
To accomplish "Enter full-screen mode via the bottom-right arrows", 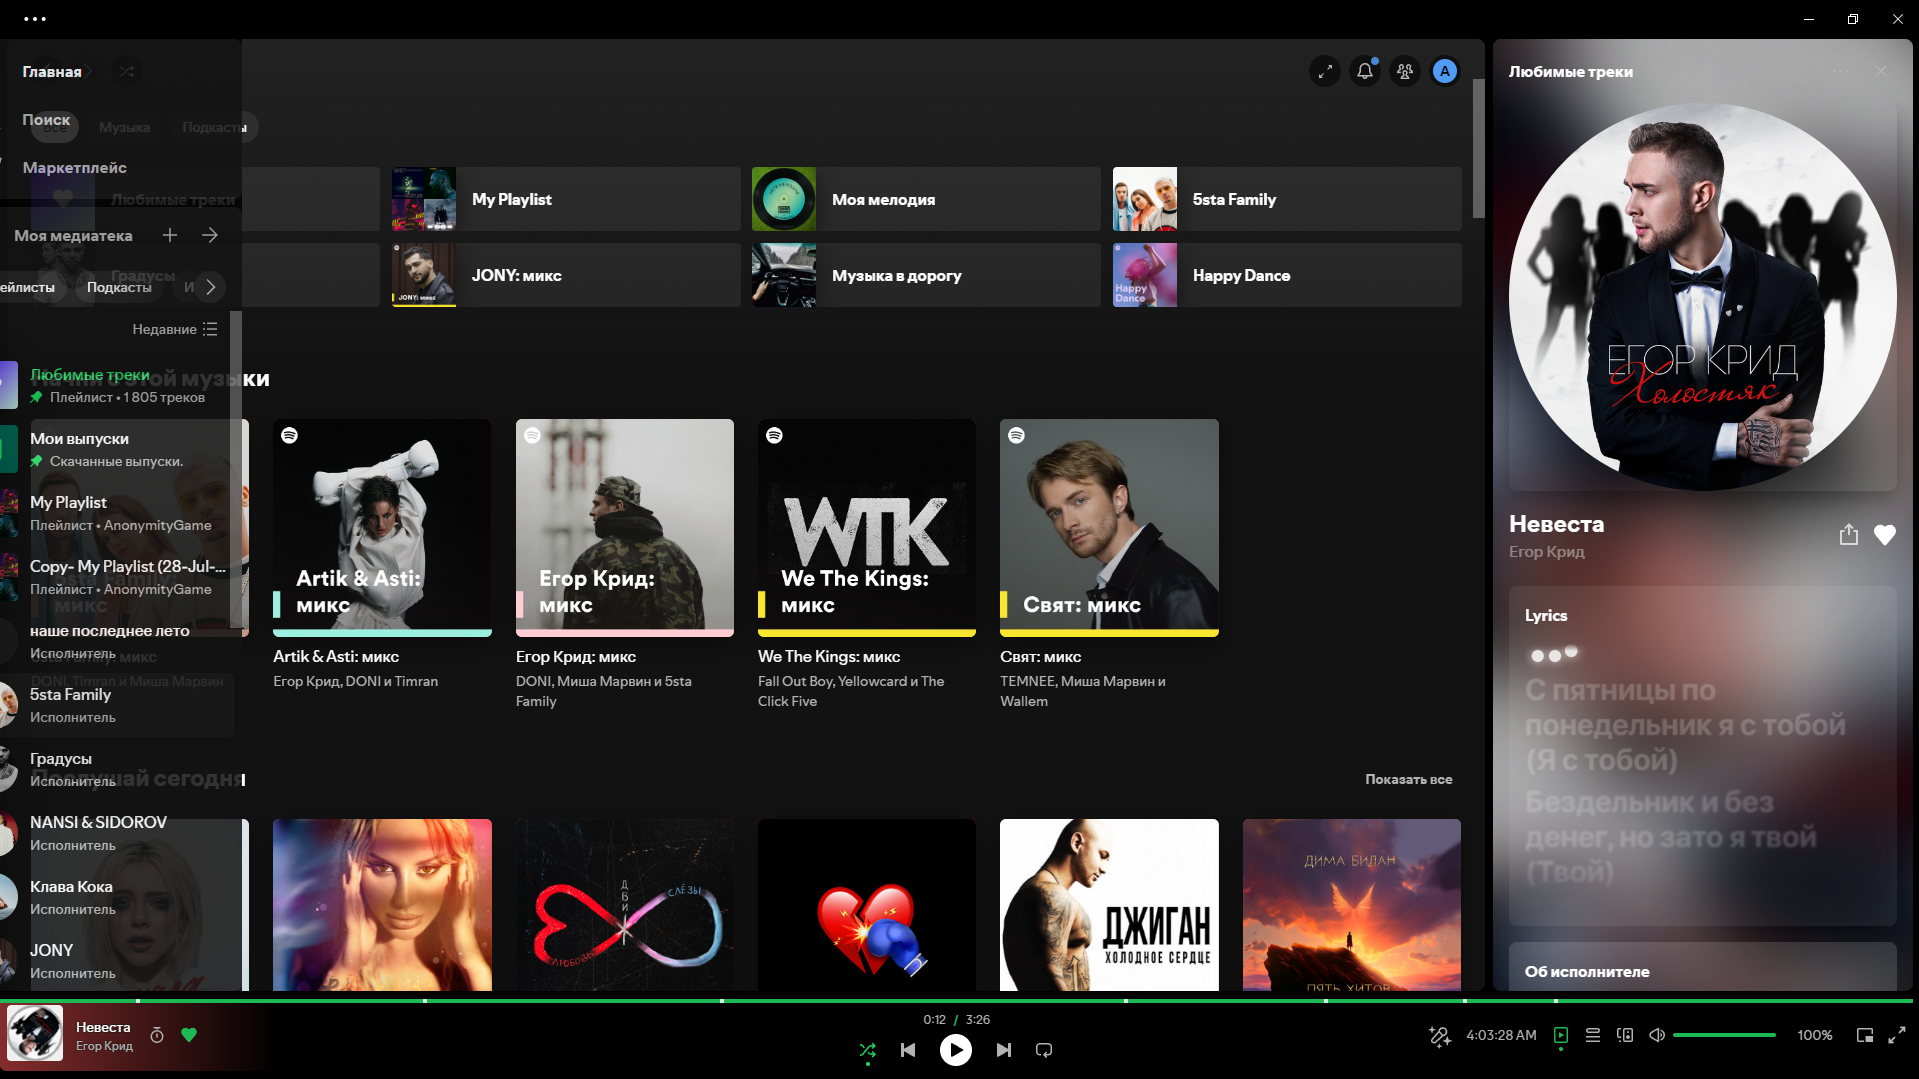I will pyautogui.click(x=1897, y=1035).
